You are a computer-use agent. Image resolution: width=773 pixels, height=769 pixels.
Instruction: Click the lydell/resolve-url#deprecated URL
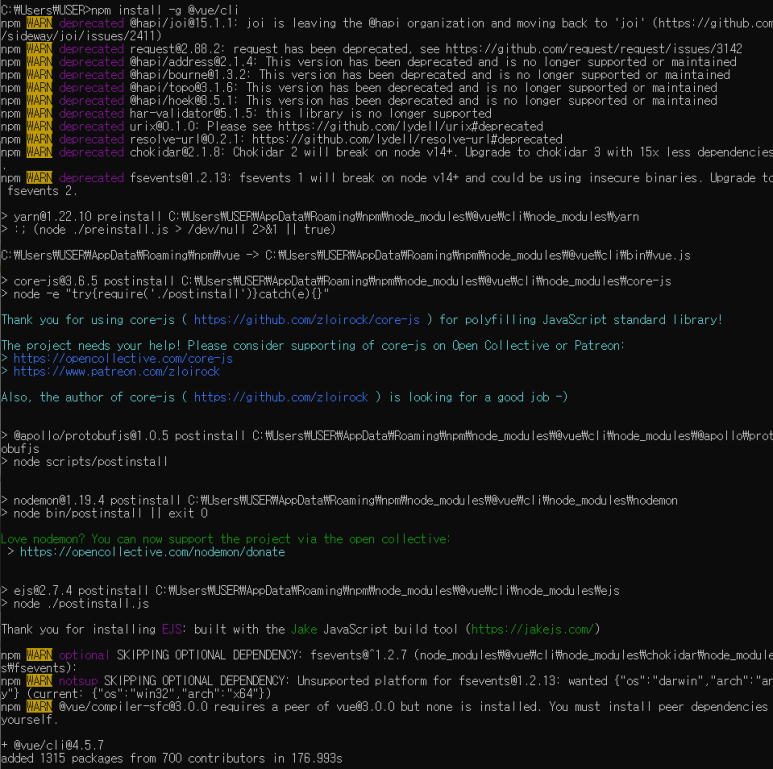[407, 139]
